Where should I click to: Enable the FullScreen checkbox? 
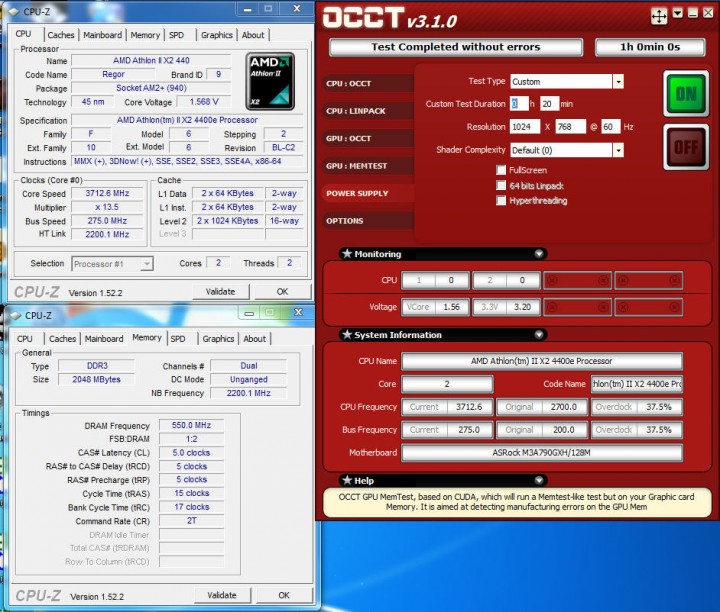click(x=501, y=170)
